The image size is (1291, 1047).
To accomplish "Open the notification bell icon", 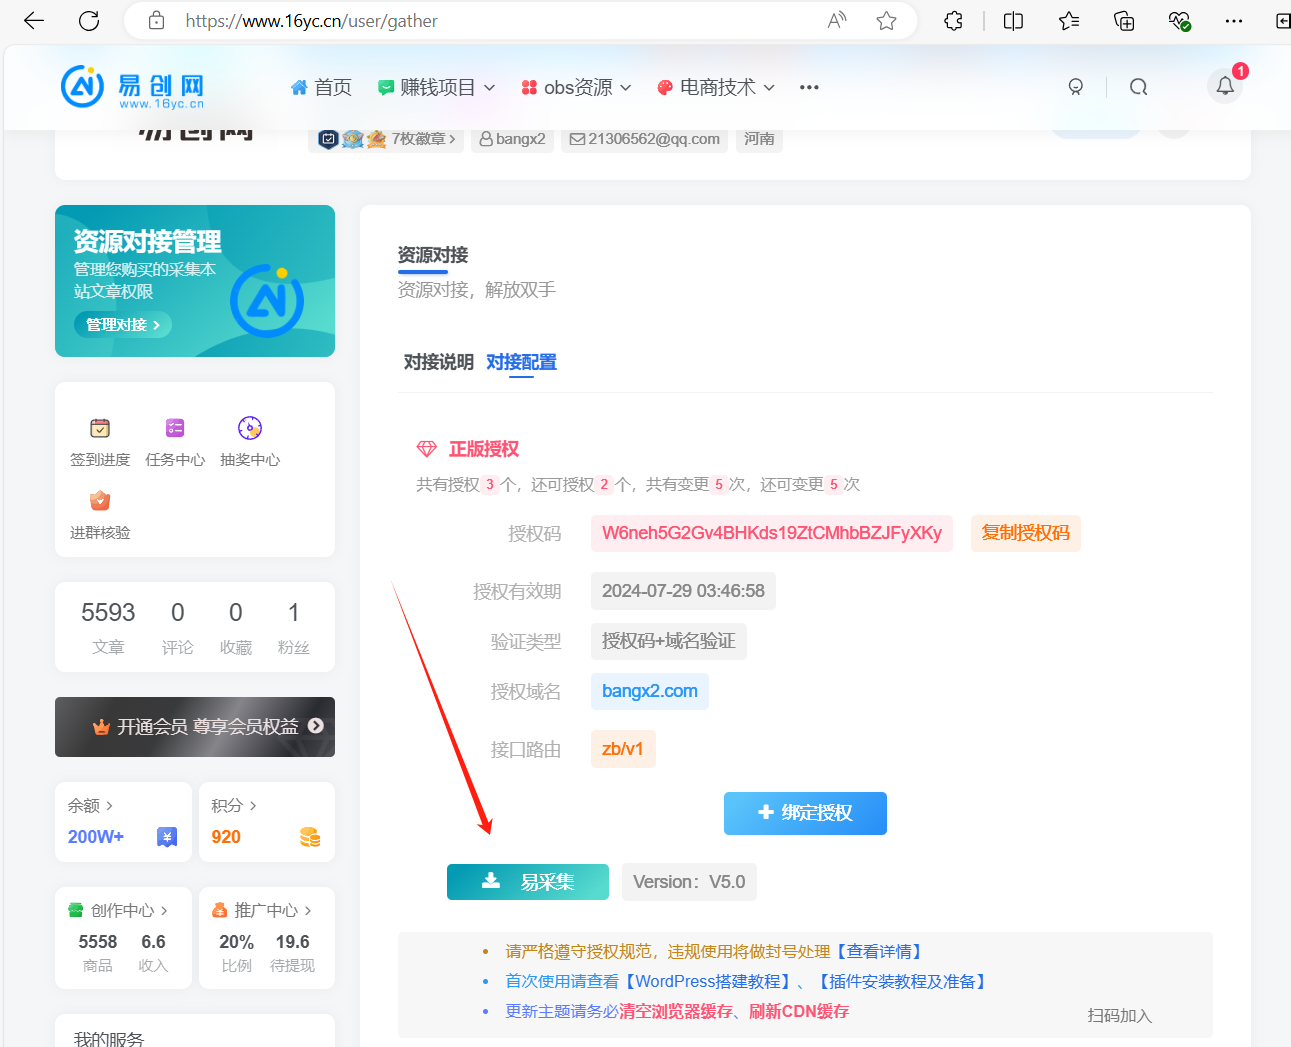I will [1225, 87].
